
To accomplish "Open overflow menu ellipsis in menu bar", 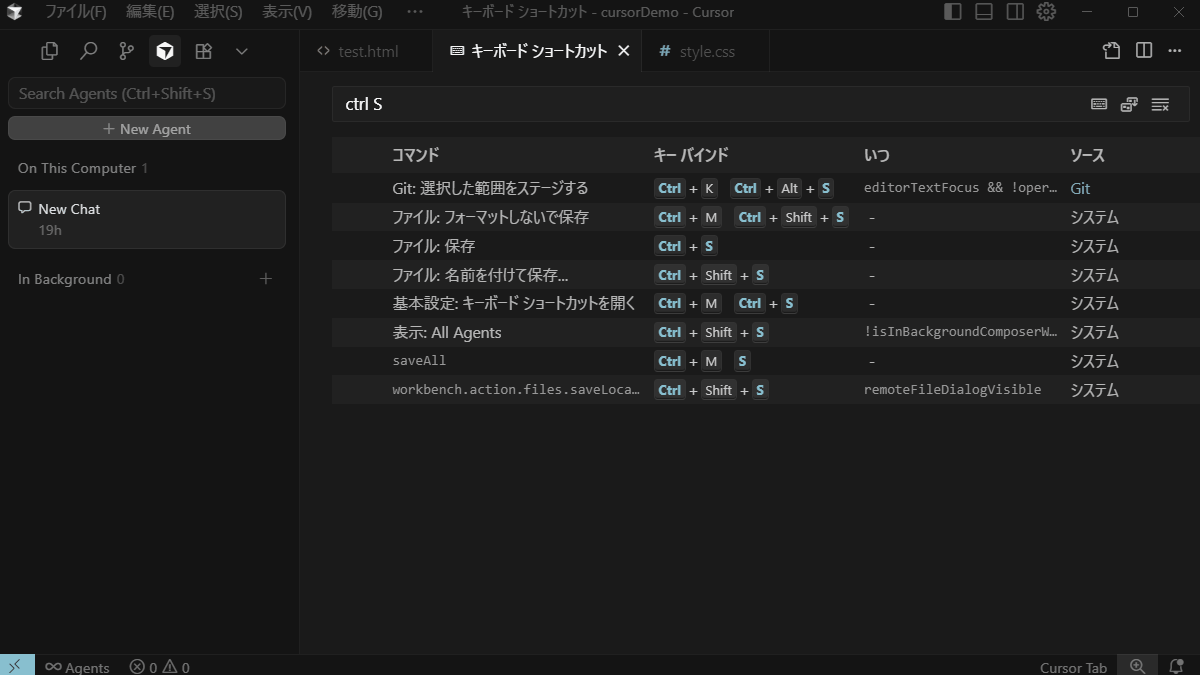I will point(415,12).
